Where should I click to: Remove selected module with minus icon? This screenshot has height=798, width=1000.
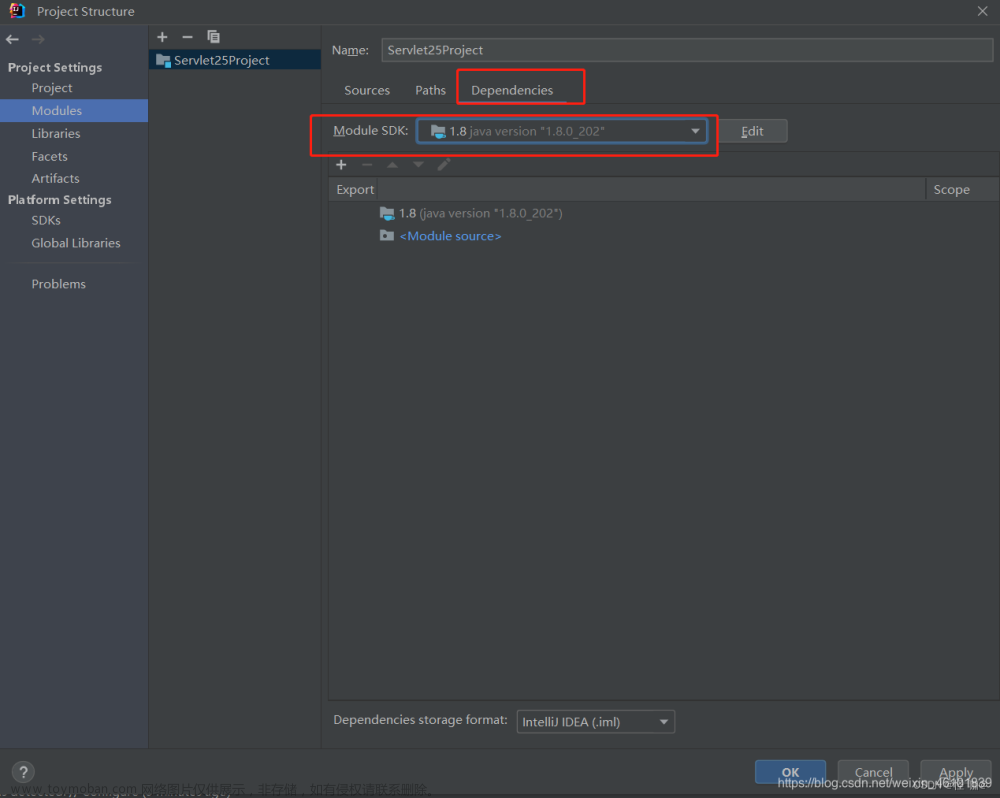[187, 37]
